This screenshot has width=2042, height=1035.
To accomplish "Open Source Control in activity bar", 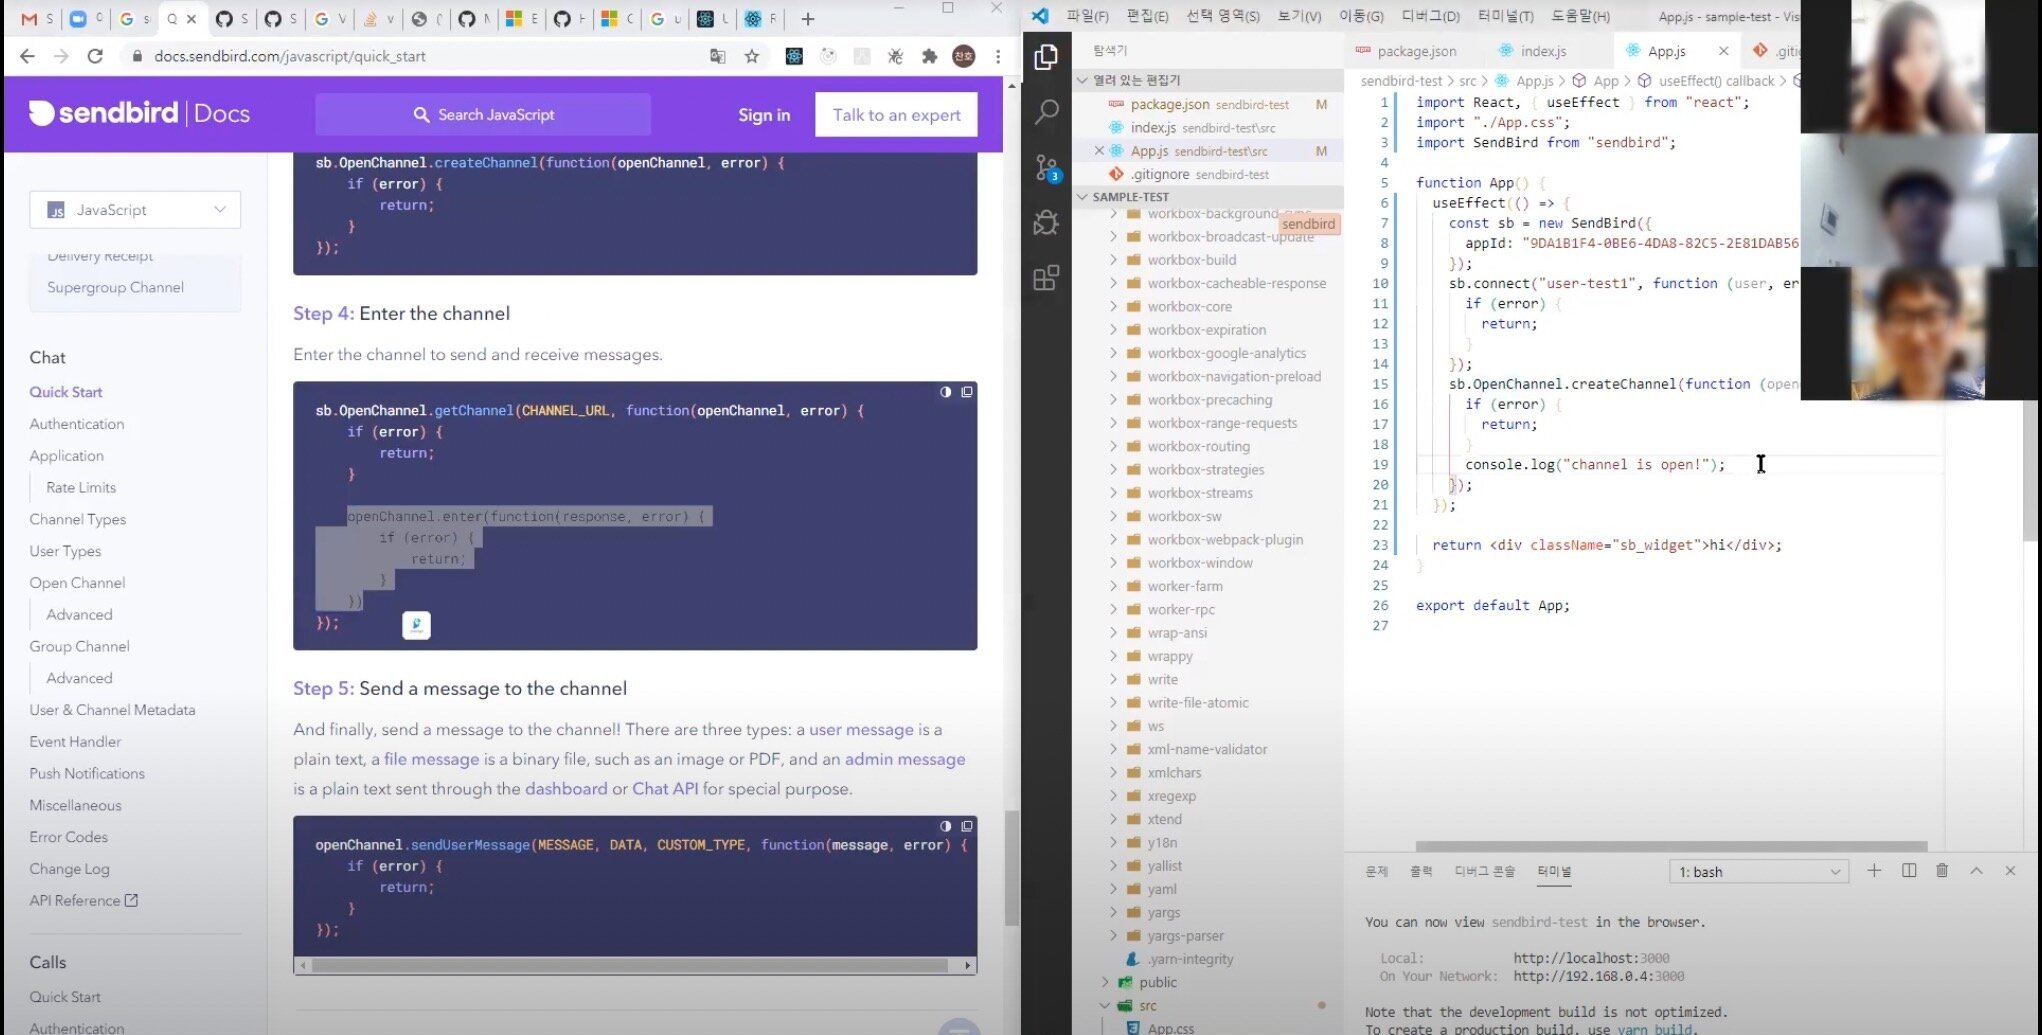I will click(1046, 167).
